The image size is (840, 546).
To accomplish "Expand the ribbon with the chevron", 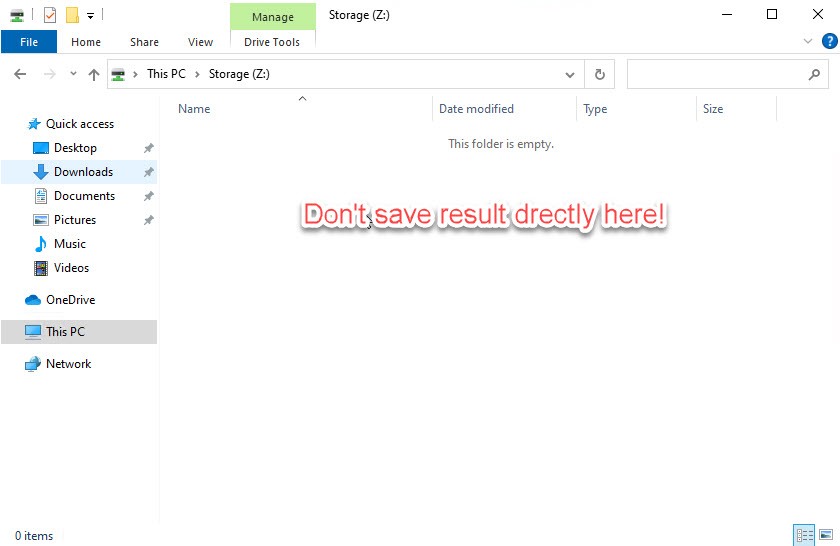I will click(808, 41).
